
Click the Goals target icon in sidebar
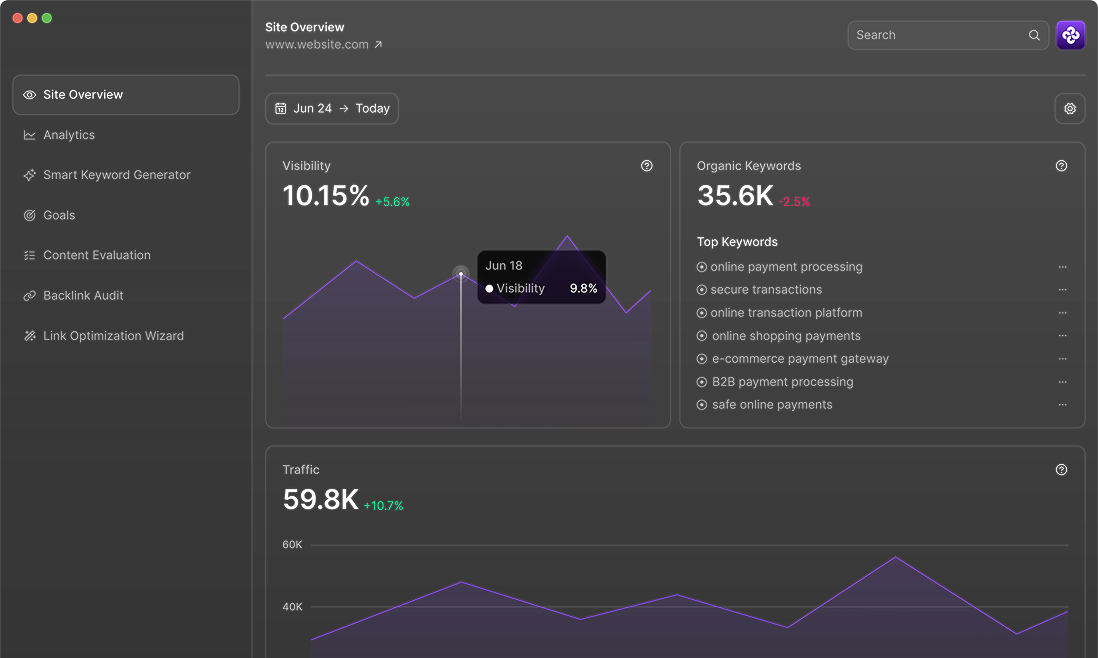30,215
